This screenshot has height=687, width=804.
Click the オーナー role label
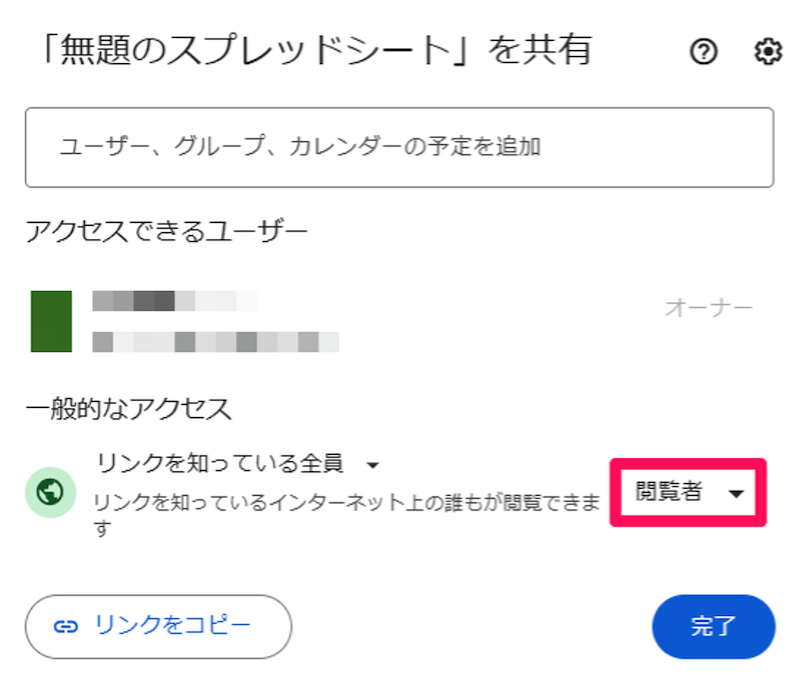pyautogui.click(x=708, y=308)
